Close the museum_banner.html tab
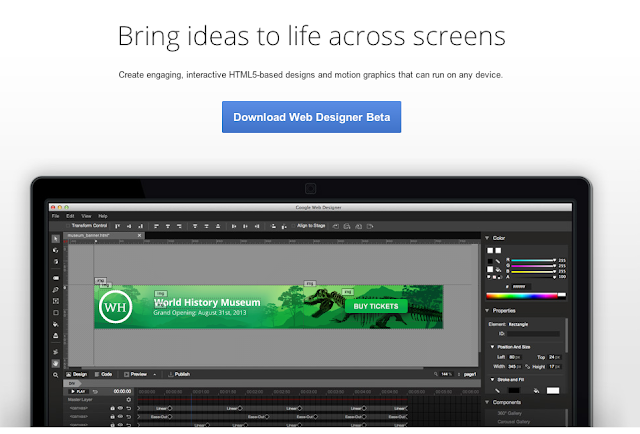The image size is (640, 434). [140, 236]
